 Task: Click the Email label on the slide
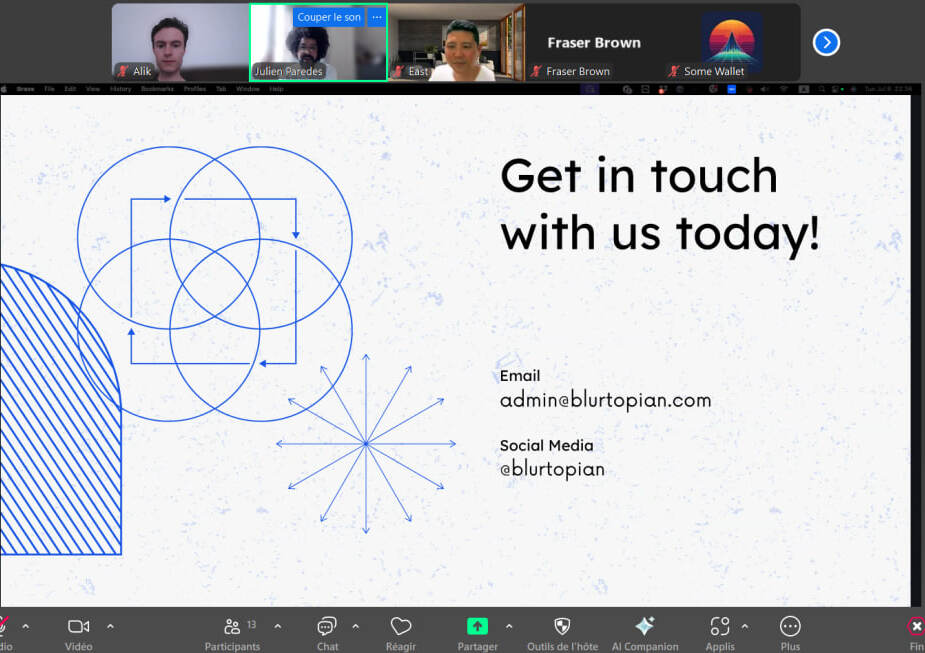coord(520,376)
